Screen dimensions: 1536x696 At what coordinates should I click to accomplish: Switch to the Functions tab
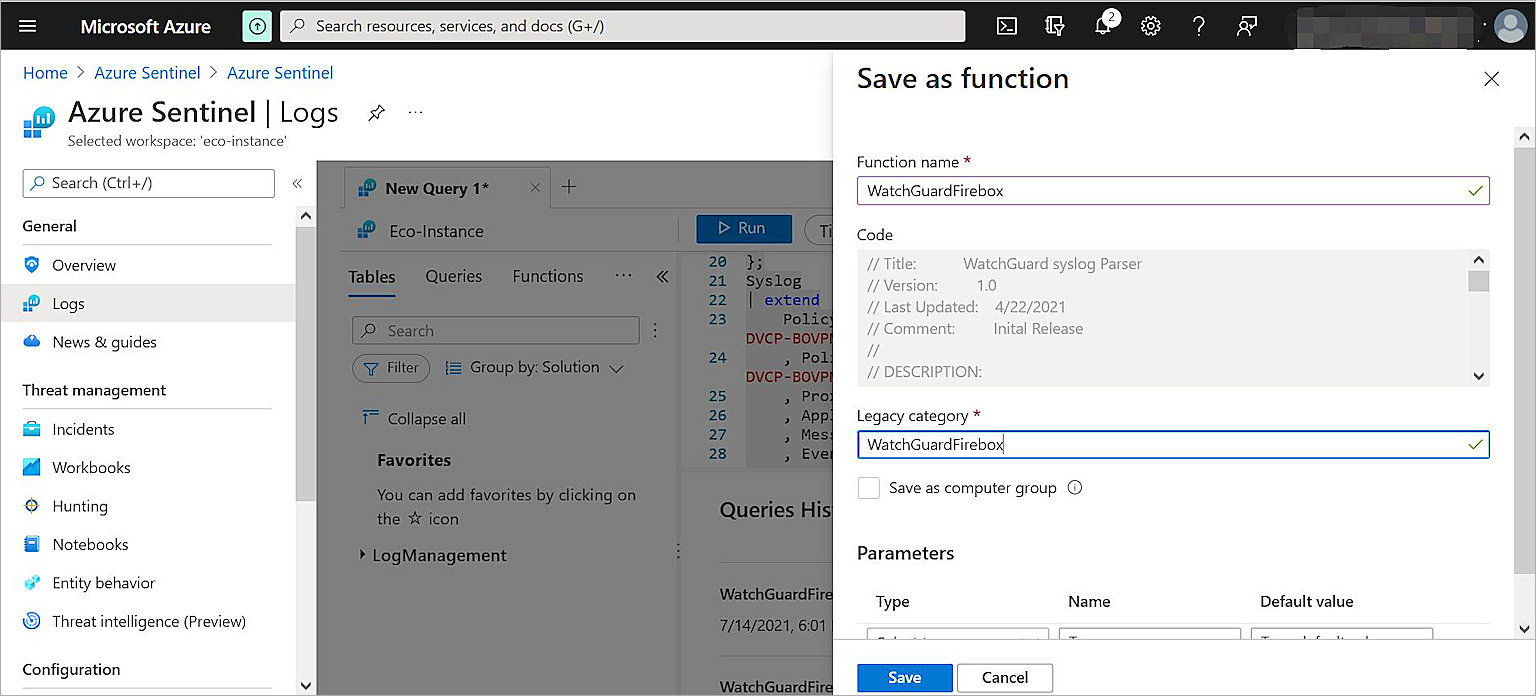547,277
